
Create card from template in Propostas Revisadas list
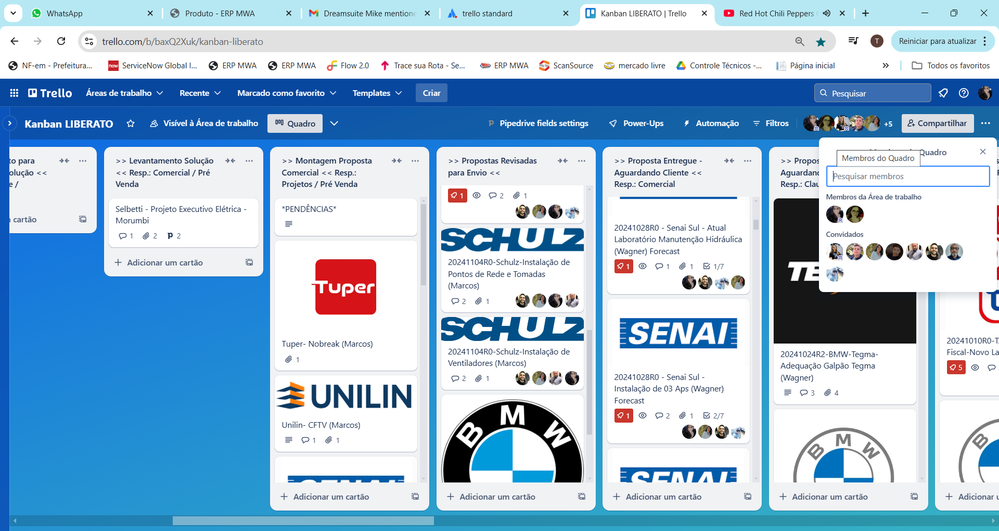582,497
